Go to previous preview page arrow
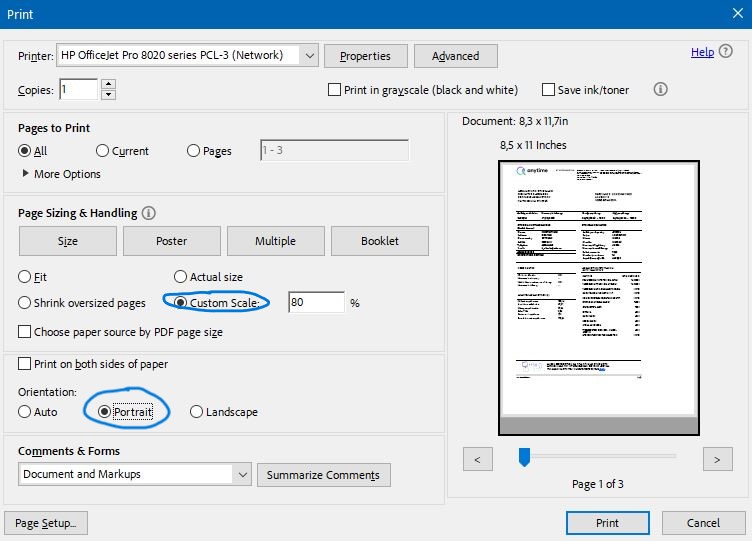Image resolution: width=752 pixels, height=541 pixels. pyautogui.click(x=478, y=459)
